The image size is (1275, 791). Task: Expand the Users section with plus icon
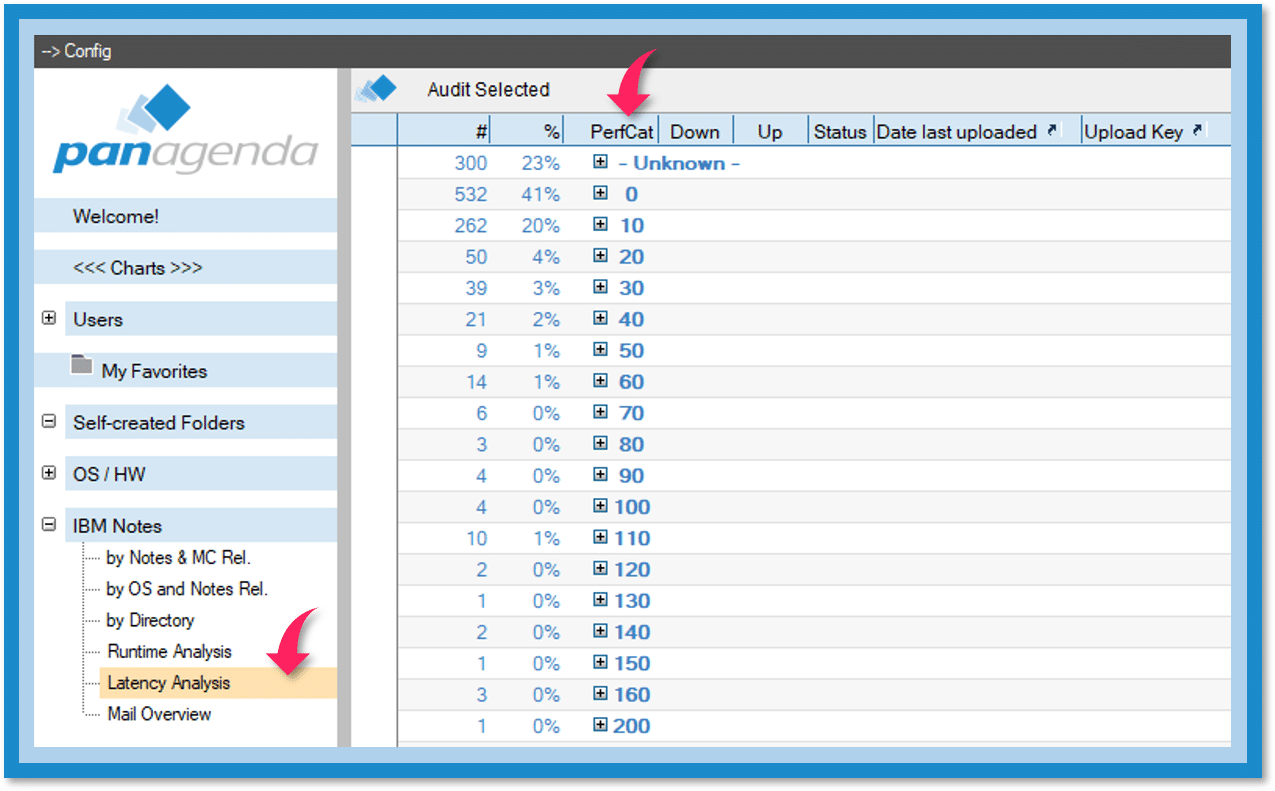pos(48,319)
